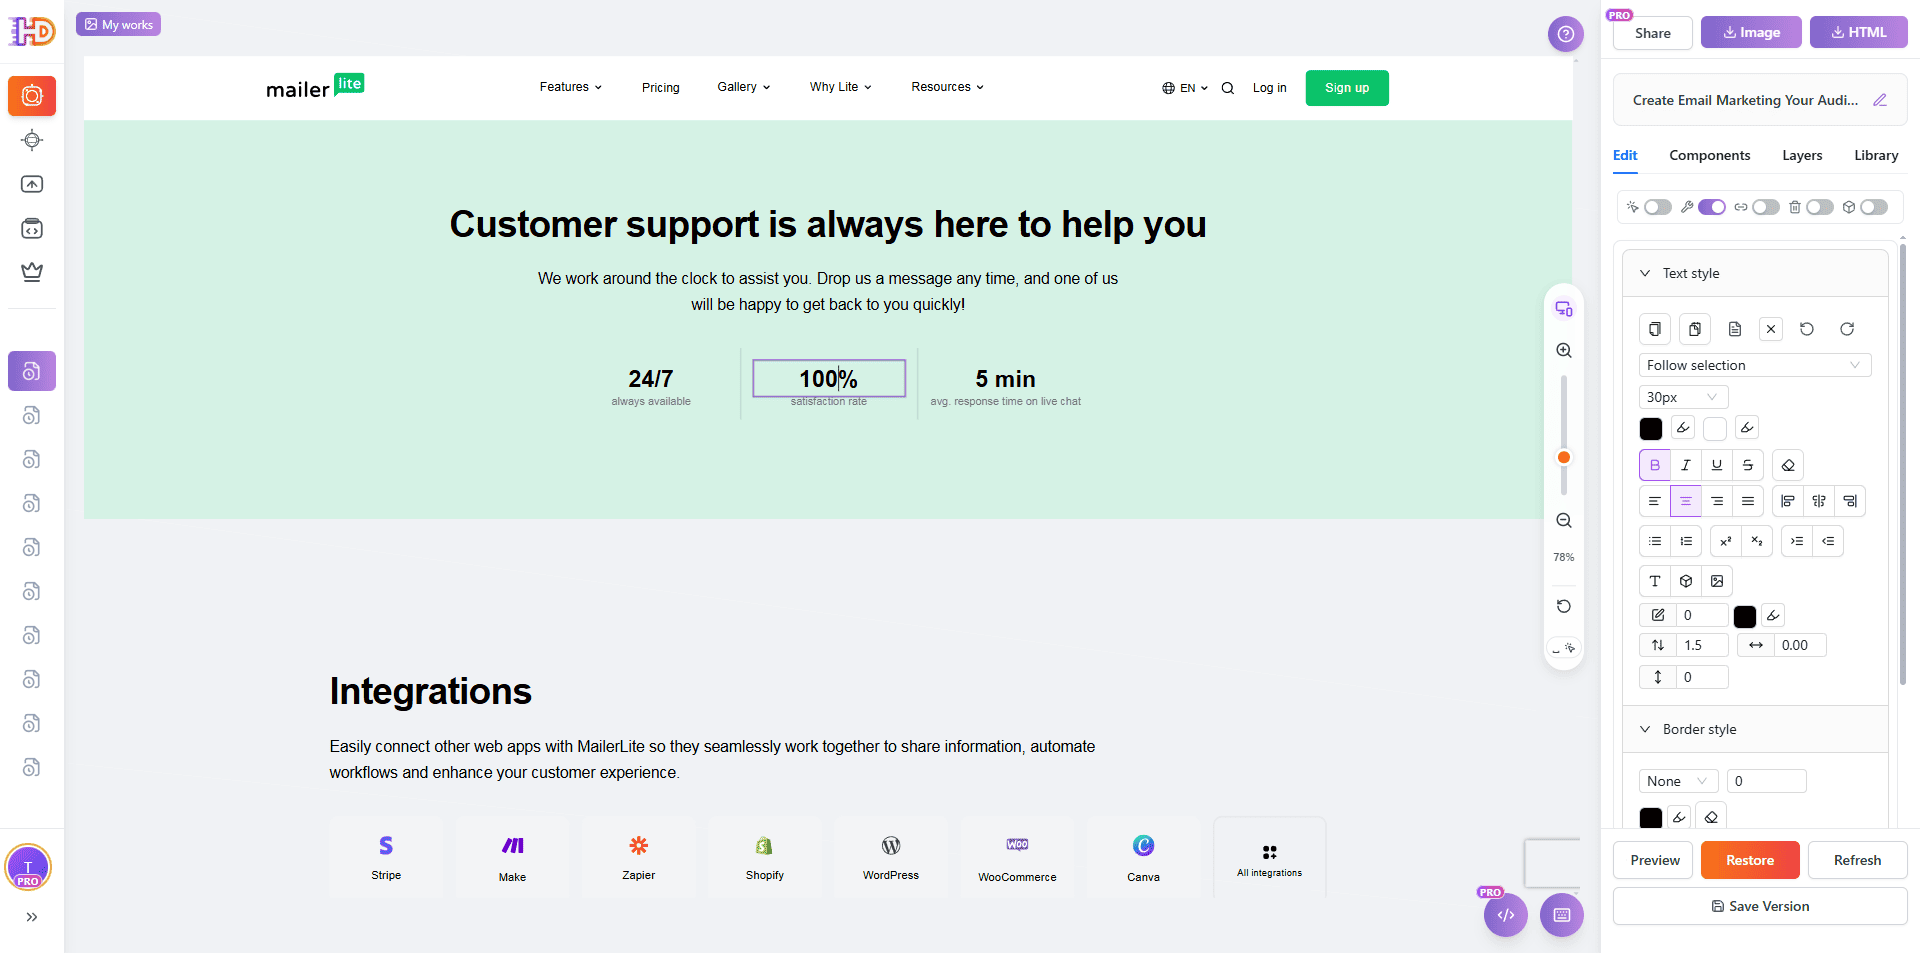Enable the trash delete toggle
This screenshot has height=953, width=1920.
1820,207
